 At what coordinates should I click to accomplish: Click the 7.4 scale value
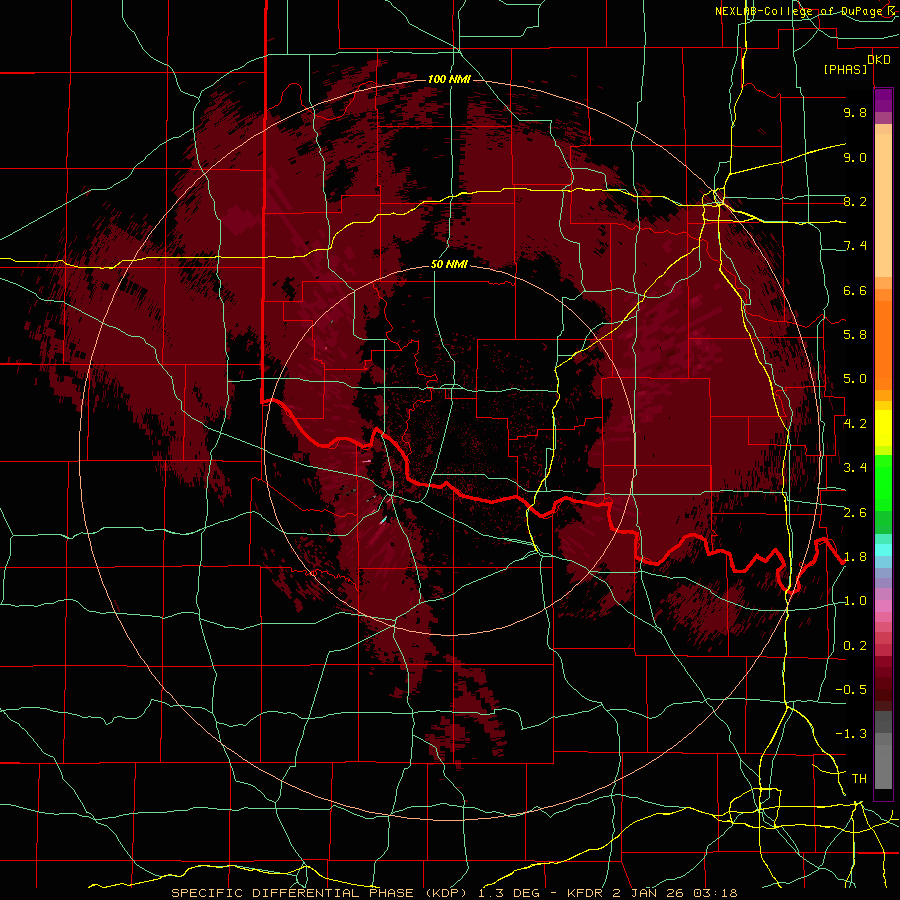coord(855,246)
